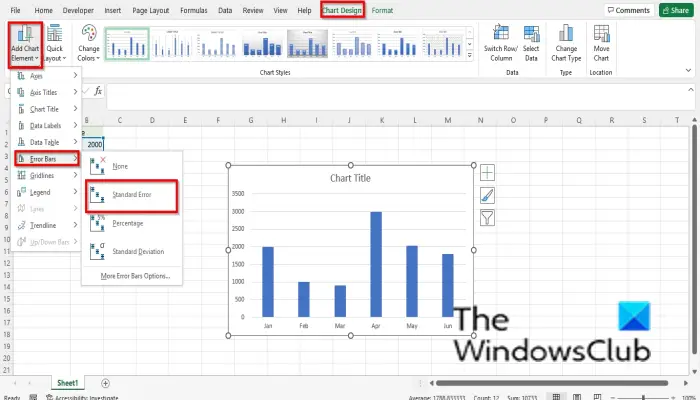Click the Chart Title text in chart
This screenshot has height=400, width=700.
click(x=350, y=178)
